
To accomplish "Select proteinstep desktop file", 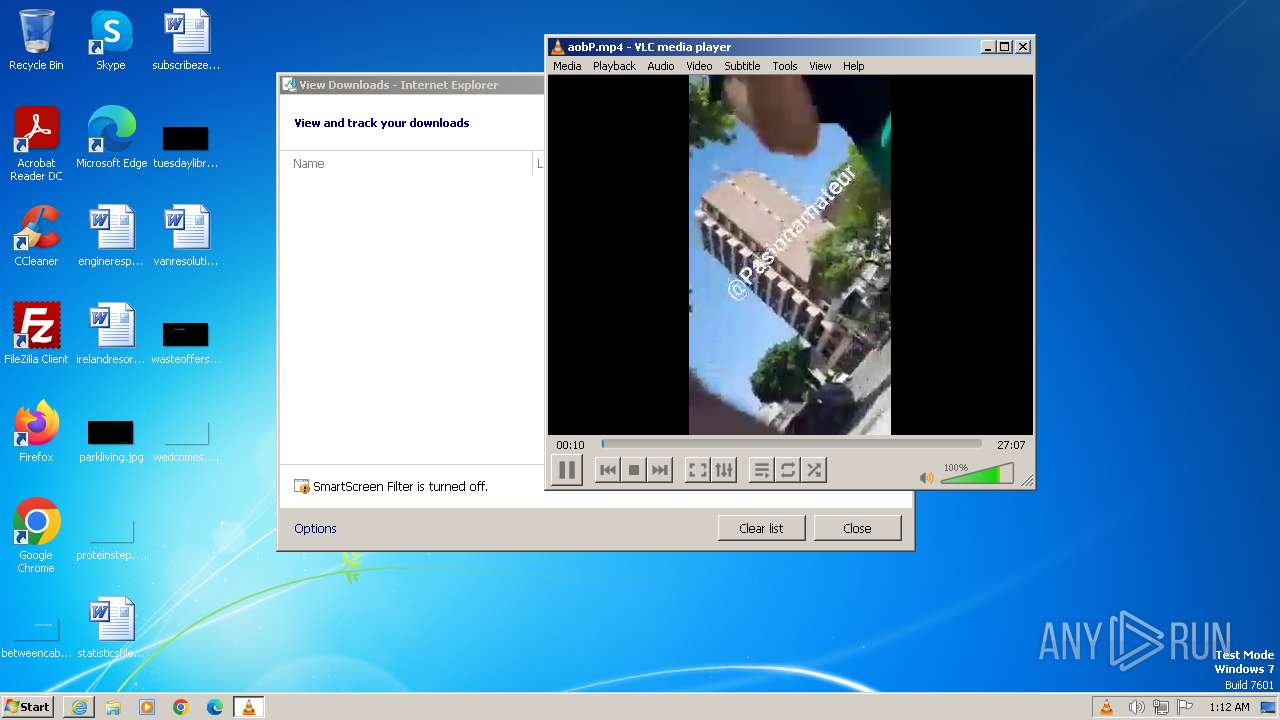I will coord(111,538).
